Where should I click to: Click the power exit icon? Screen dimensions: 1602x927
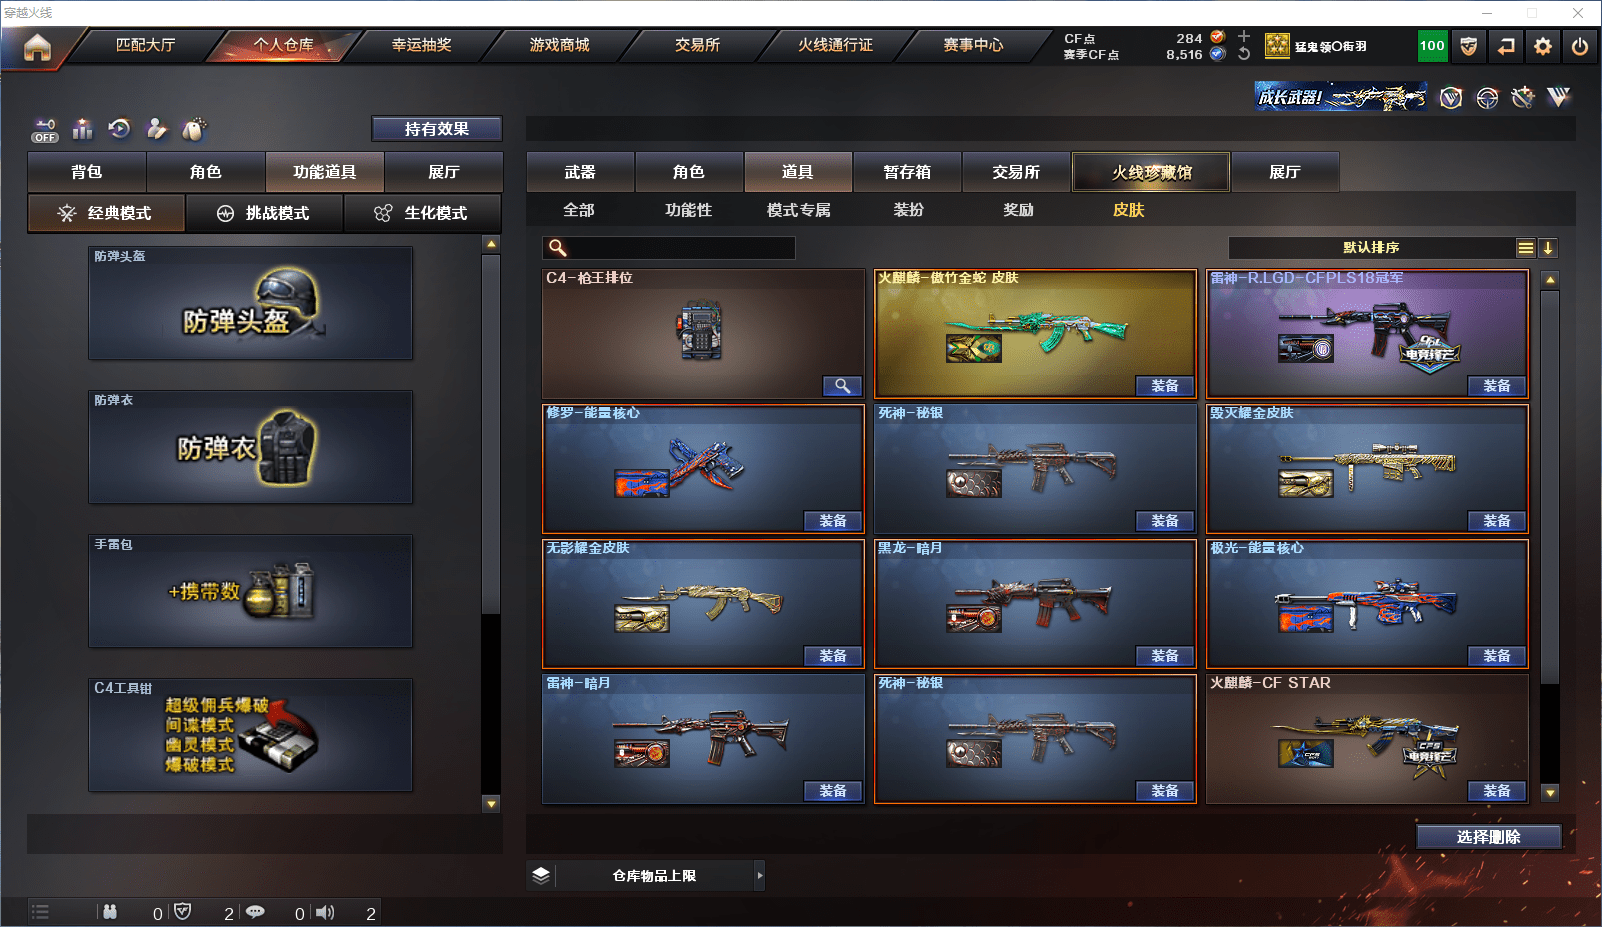coord(1580,46)
